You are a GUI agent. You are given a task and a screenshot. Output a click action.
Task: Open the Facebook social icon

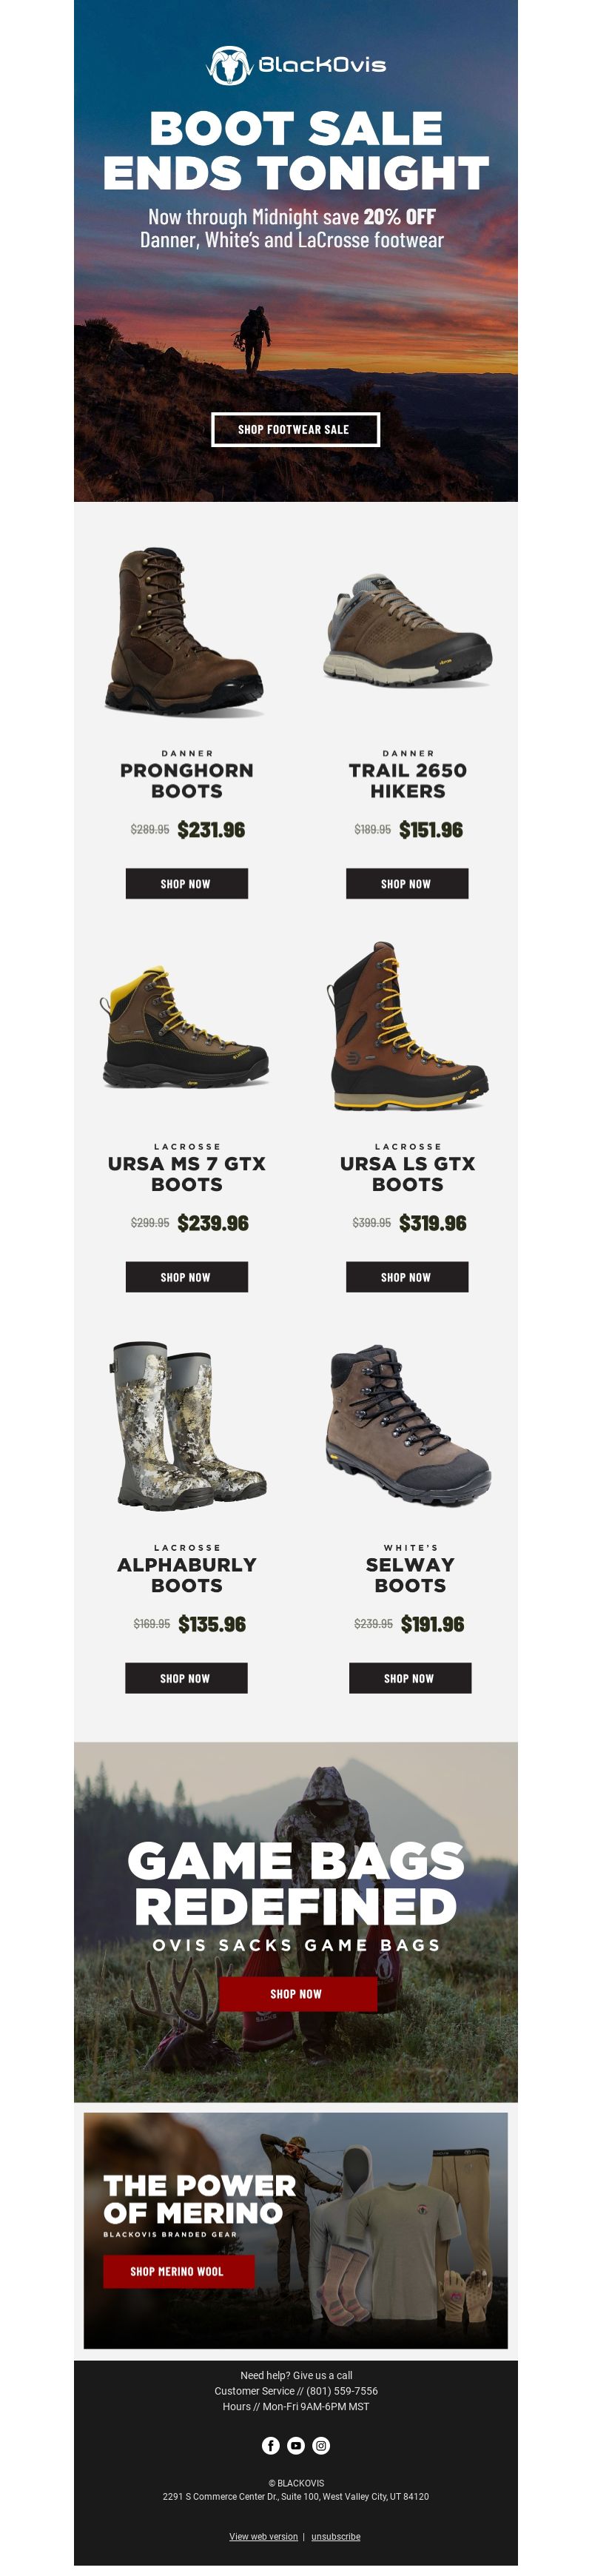(271, 2445)
